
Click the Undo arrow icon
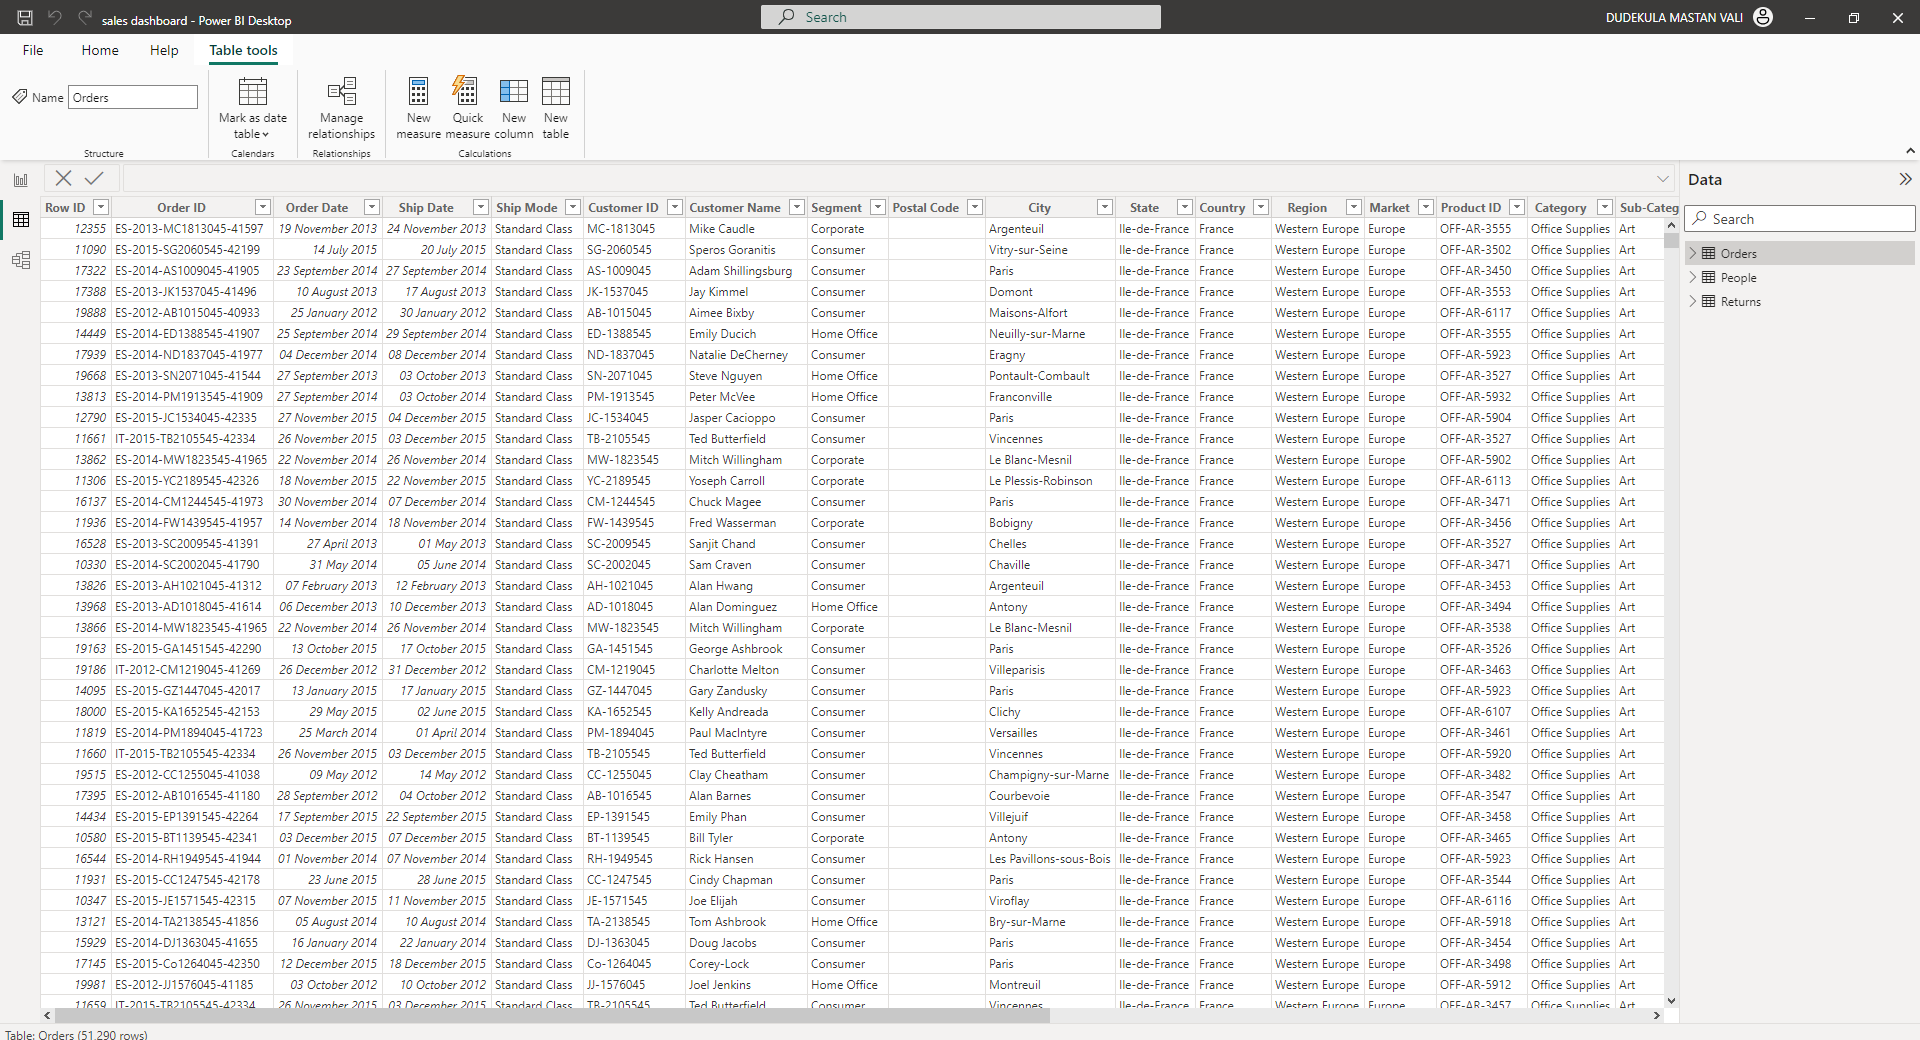pos(55,17)
